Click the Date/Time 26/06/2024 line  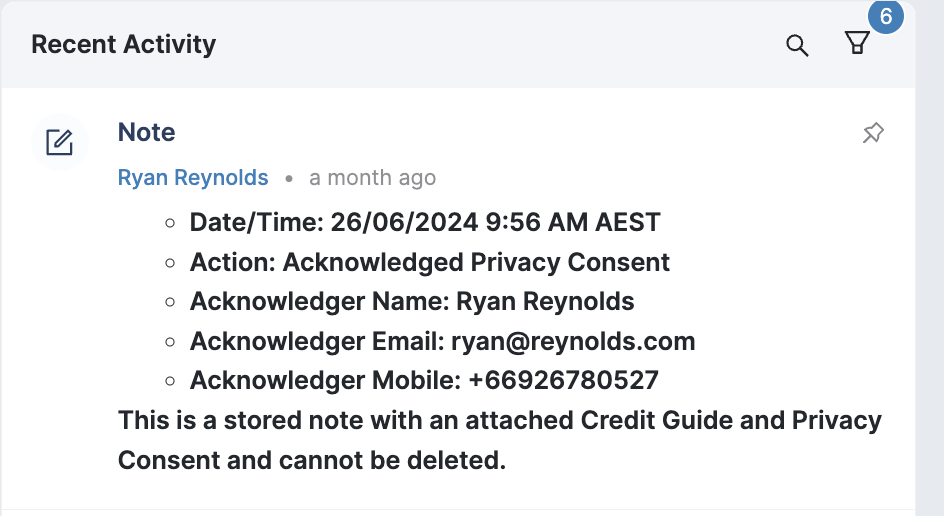click(425, 222)
